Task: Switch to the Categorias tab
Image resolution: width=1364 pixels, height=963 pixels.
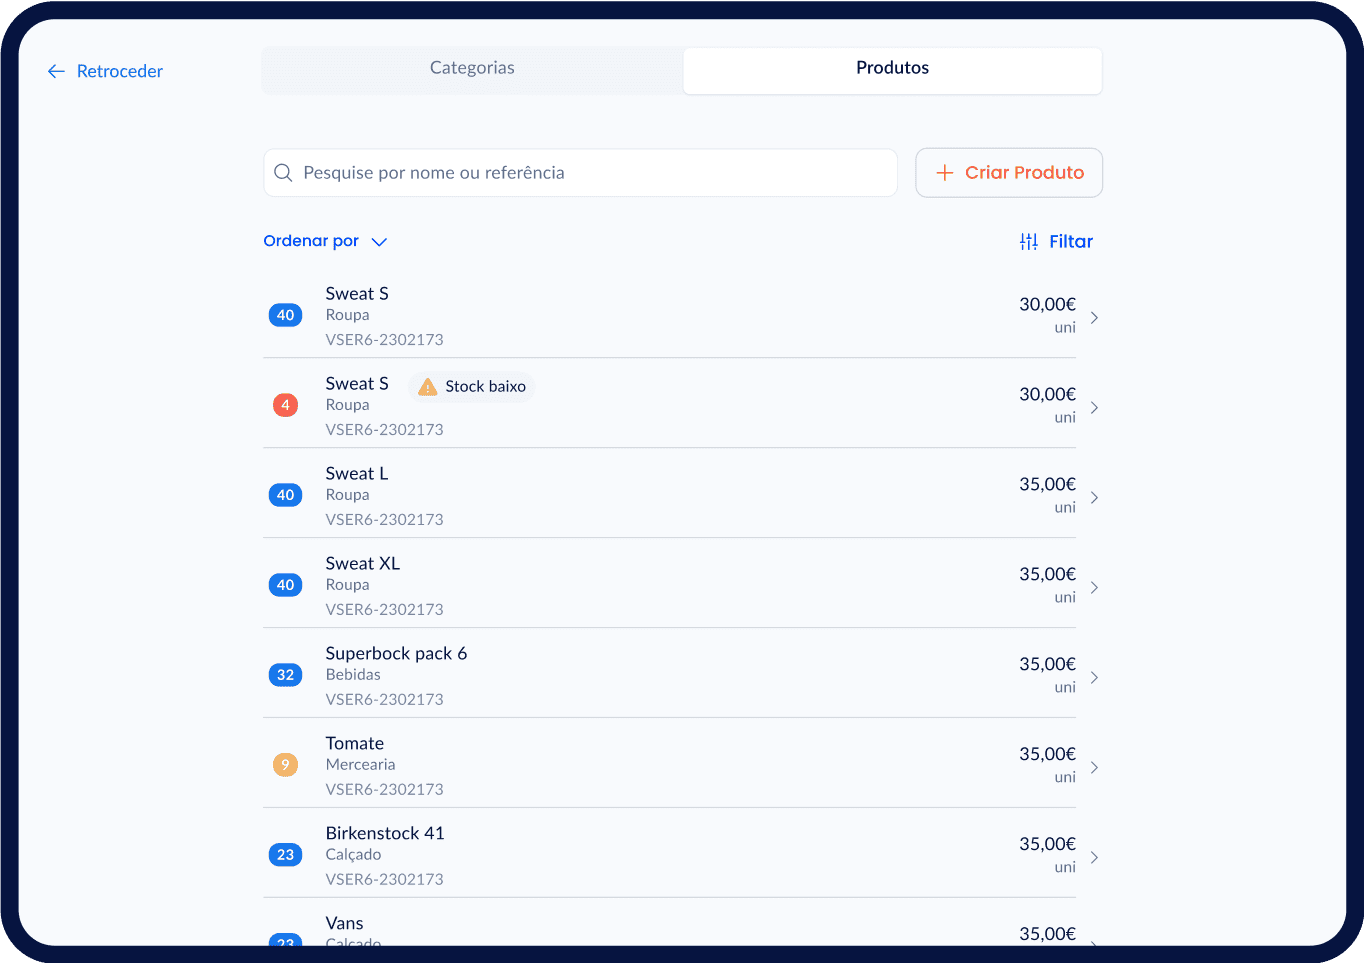Action: click(x=472, y=68)
